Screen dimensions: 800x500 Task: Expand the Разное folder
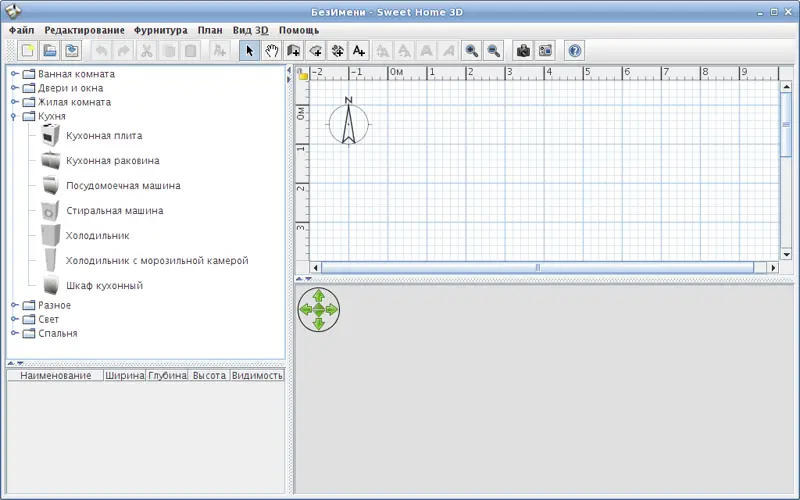click(x=15, y=305)
